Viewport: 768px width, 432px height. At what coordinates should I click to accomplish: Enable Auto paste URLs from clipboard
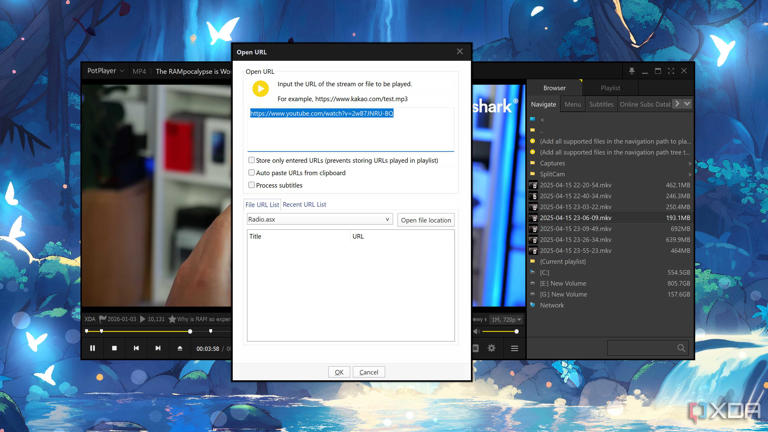pos(251,173)
